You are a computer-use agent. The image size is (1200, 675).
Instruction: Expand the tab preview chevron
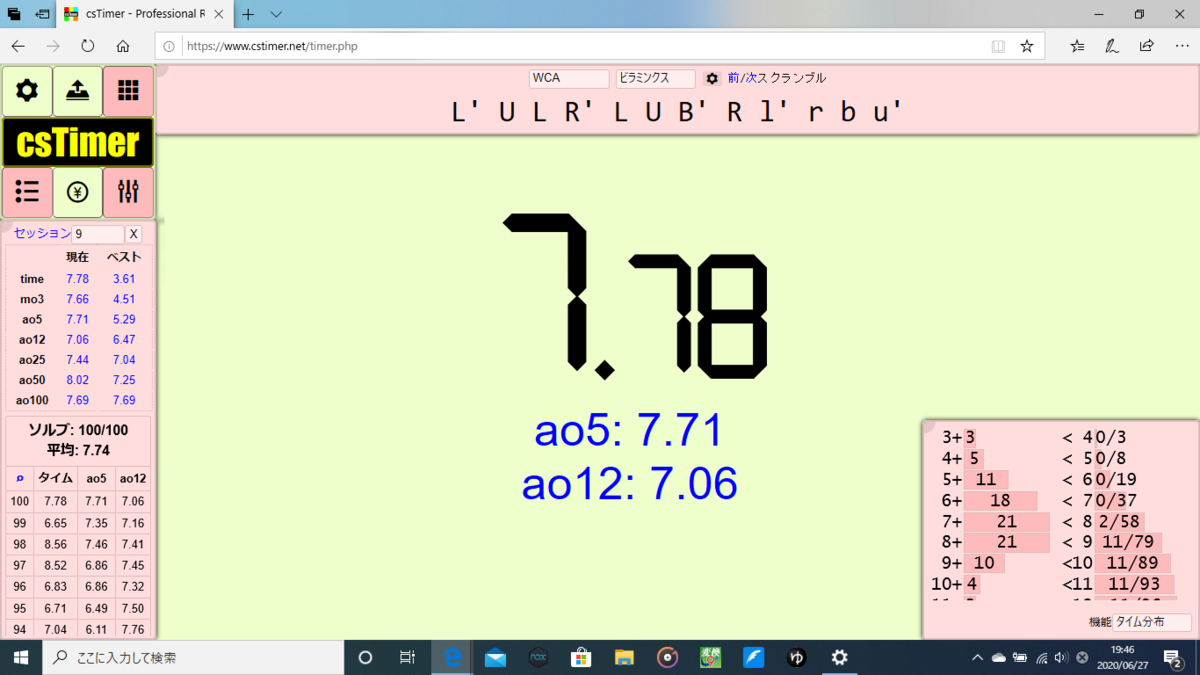click(x=277, y=15)
